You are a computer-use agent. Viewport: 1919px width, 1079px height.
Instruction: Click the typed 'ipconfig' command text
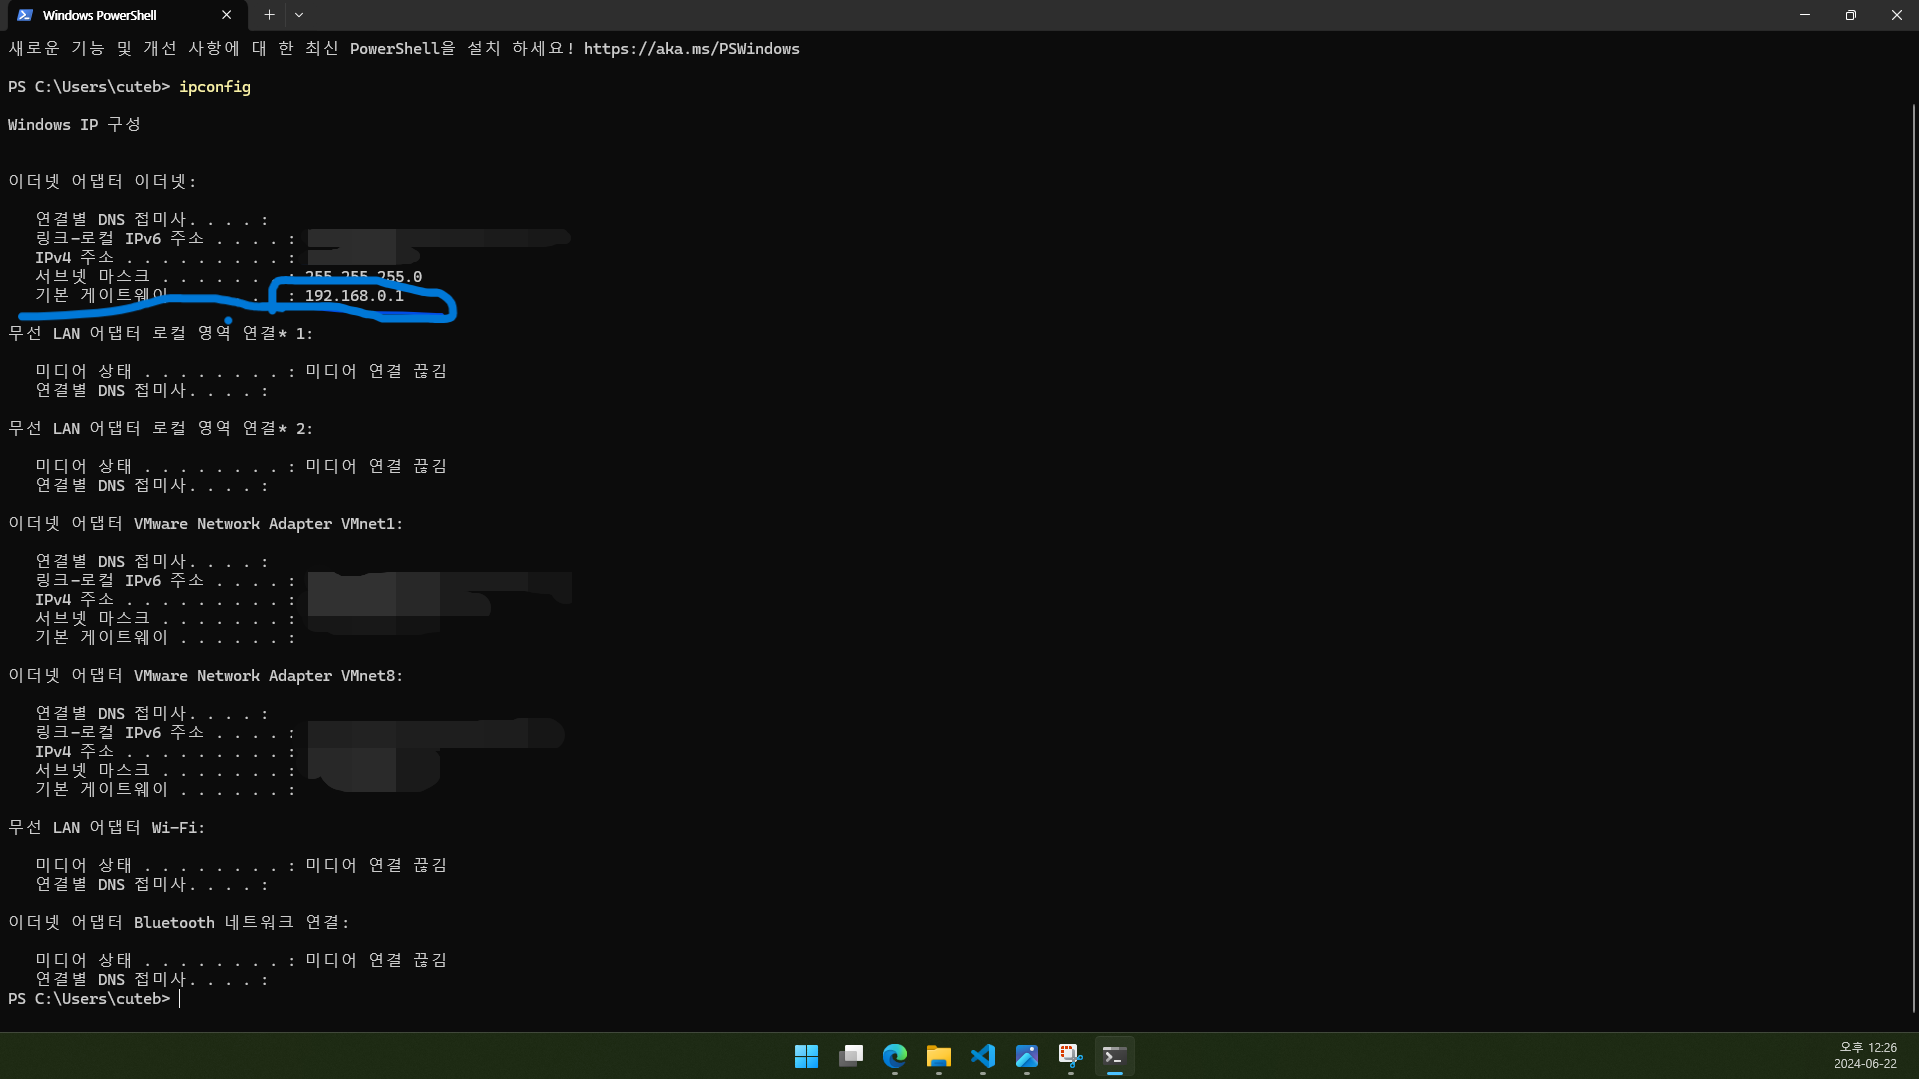pos(215,87)
